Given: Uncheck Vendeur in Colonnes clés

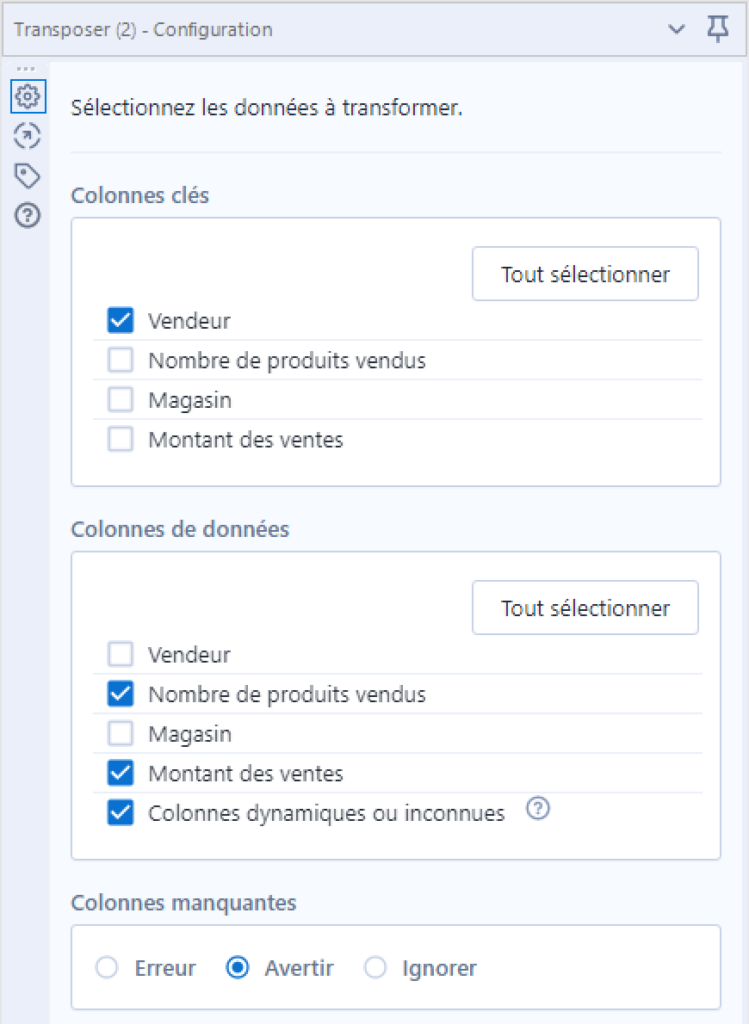Looking at the screenshot, I should point(121,320).
